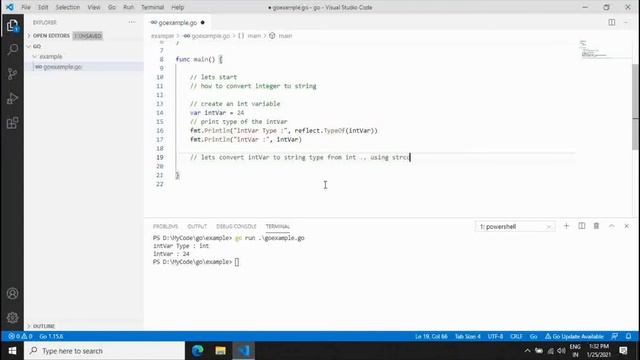Change the Go language mode
This screenshot has height=360, width=640.
[x=533, y=336]
